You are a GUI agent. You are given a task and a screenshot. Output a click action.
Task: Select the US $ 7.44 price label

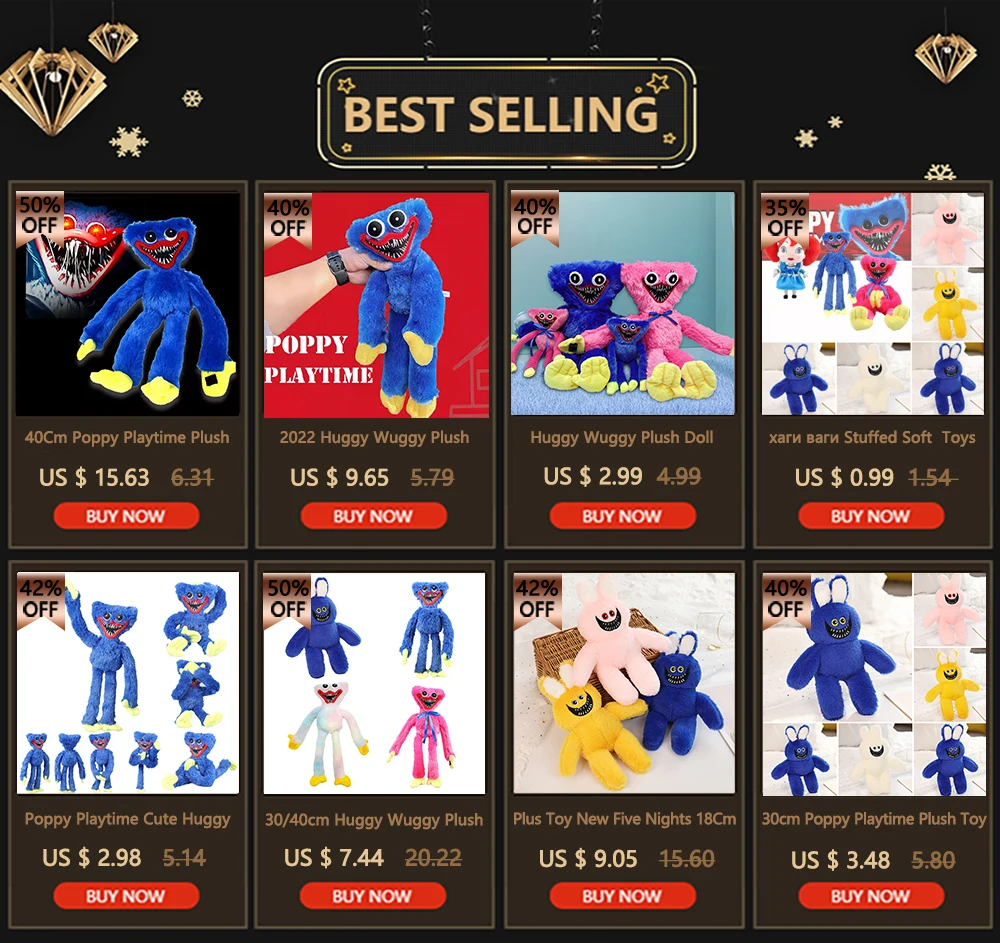click(334, 858)
